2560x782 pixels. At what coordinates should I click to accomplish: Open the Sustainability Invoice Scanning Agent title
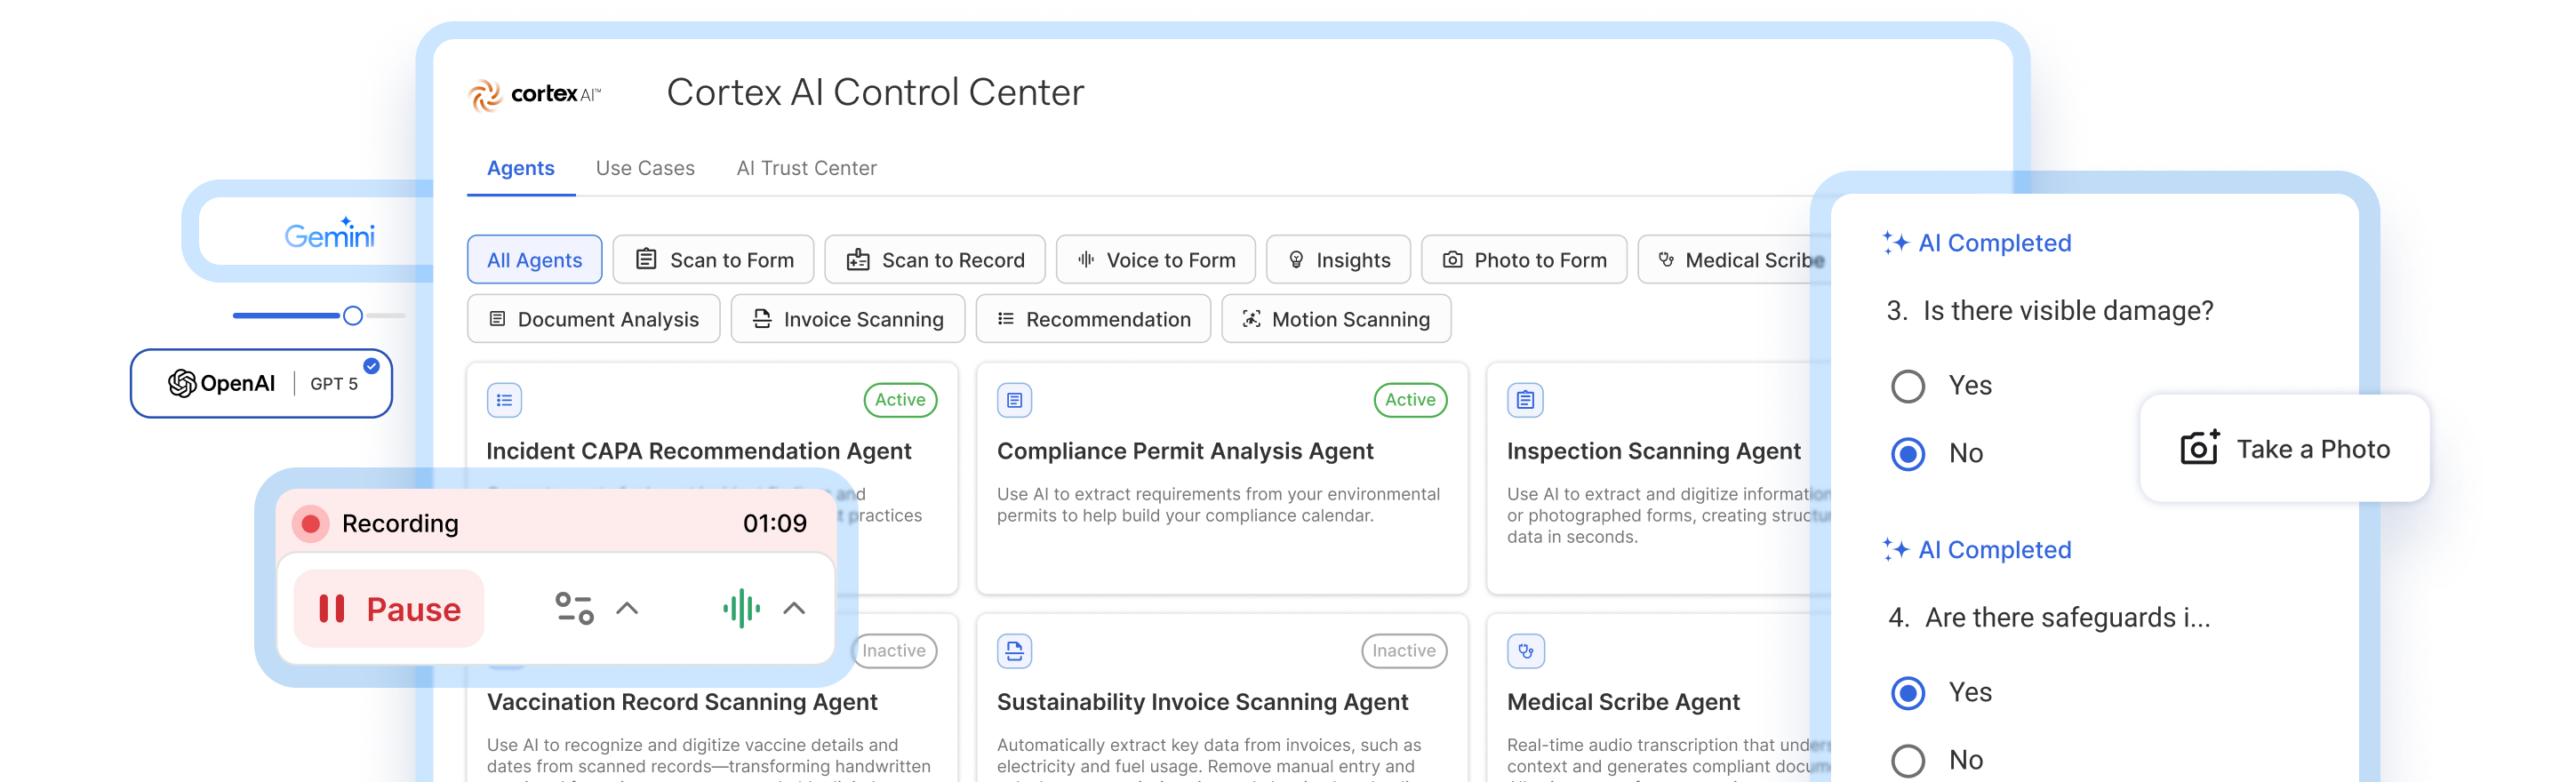(1202, 703)
